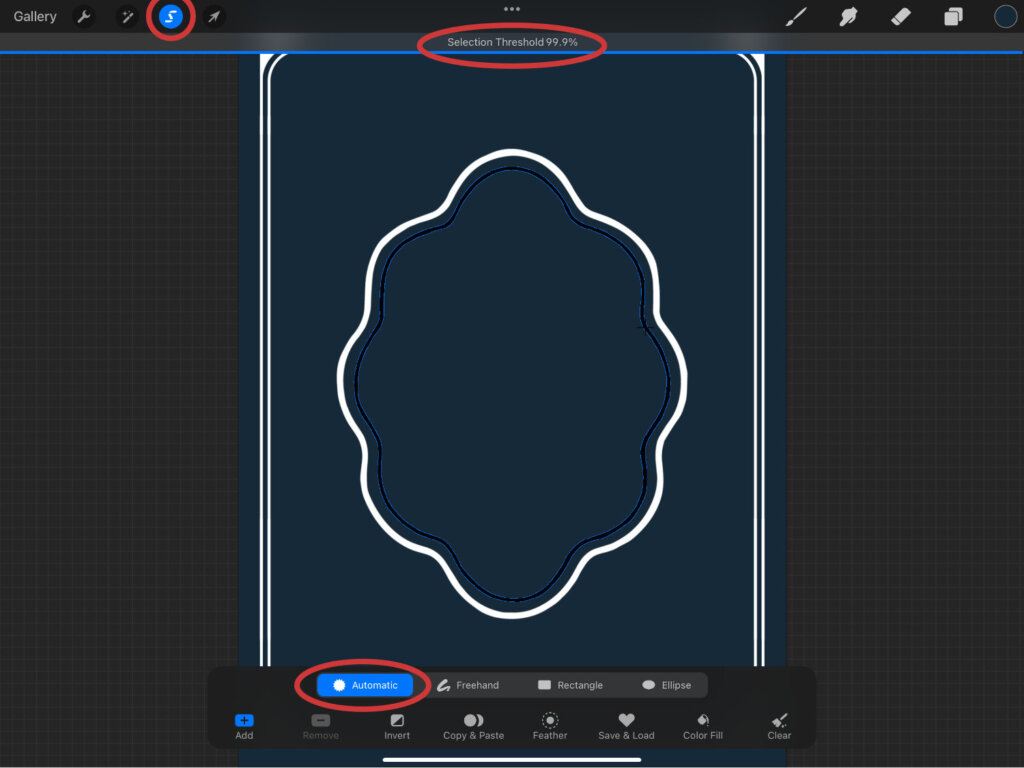Image resolution: width=1024 pixels, height=768 pixels.
Task: Invert the current selection
Action: (397, 726)
